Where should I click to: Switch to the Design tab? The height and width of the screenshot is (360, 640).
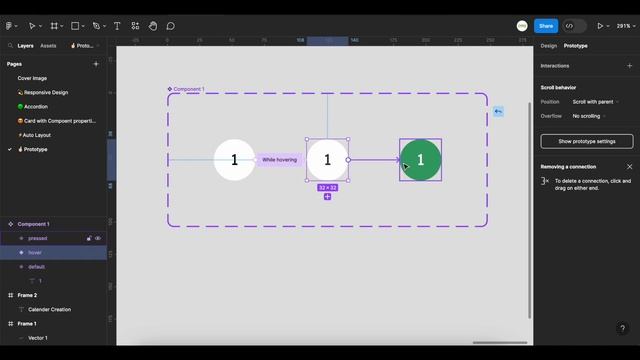(x=549, y=46)
